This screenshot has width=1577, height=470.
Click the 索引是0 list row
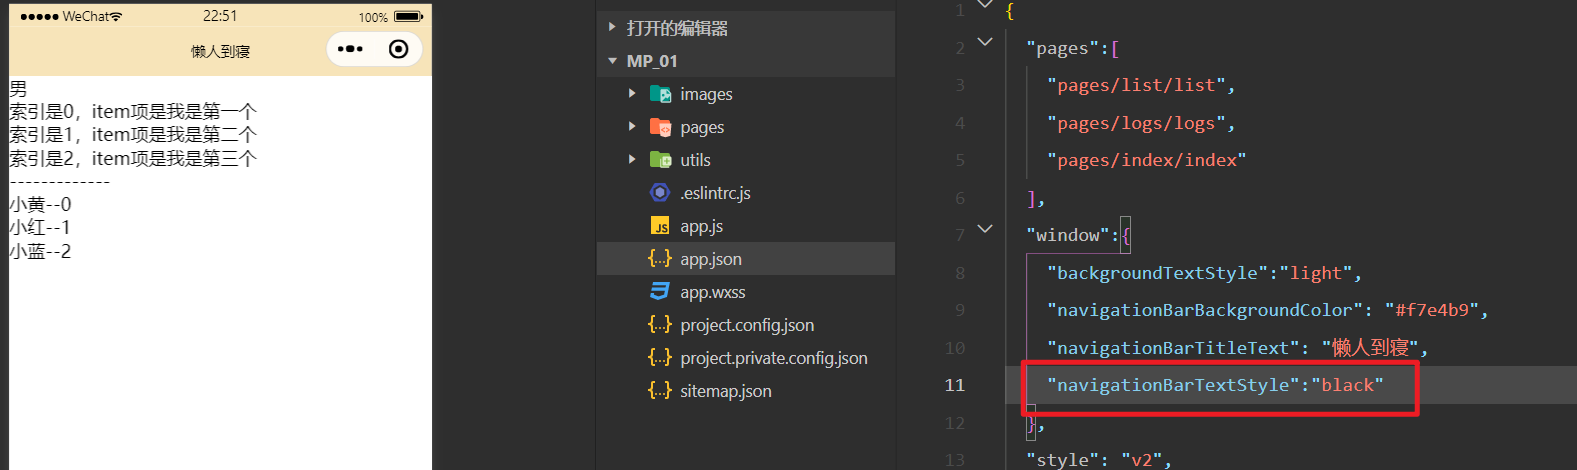point(133,112)
